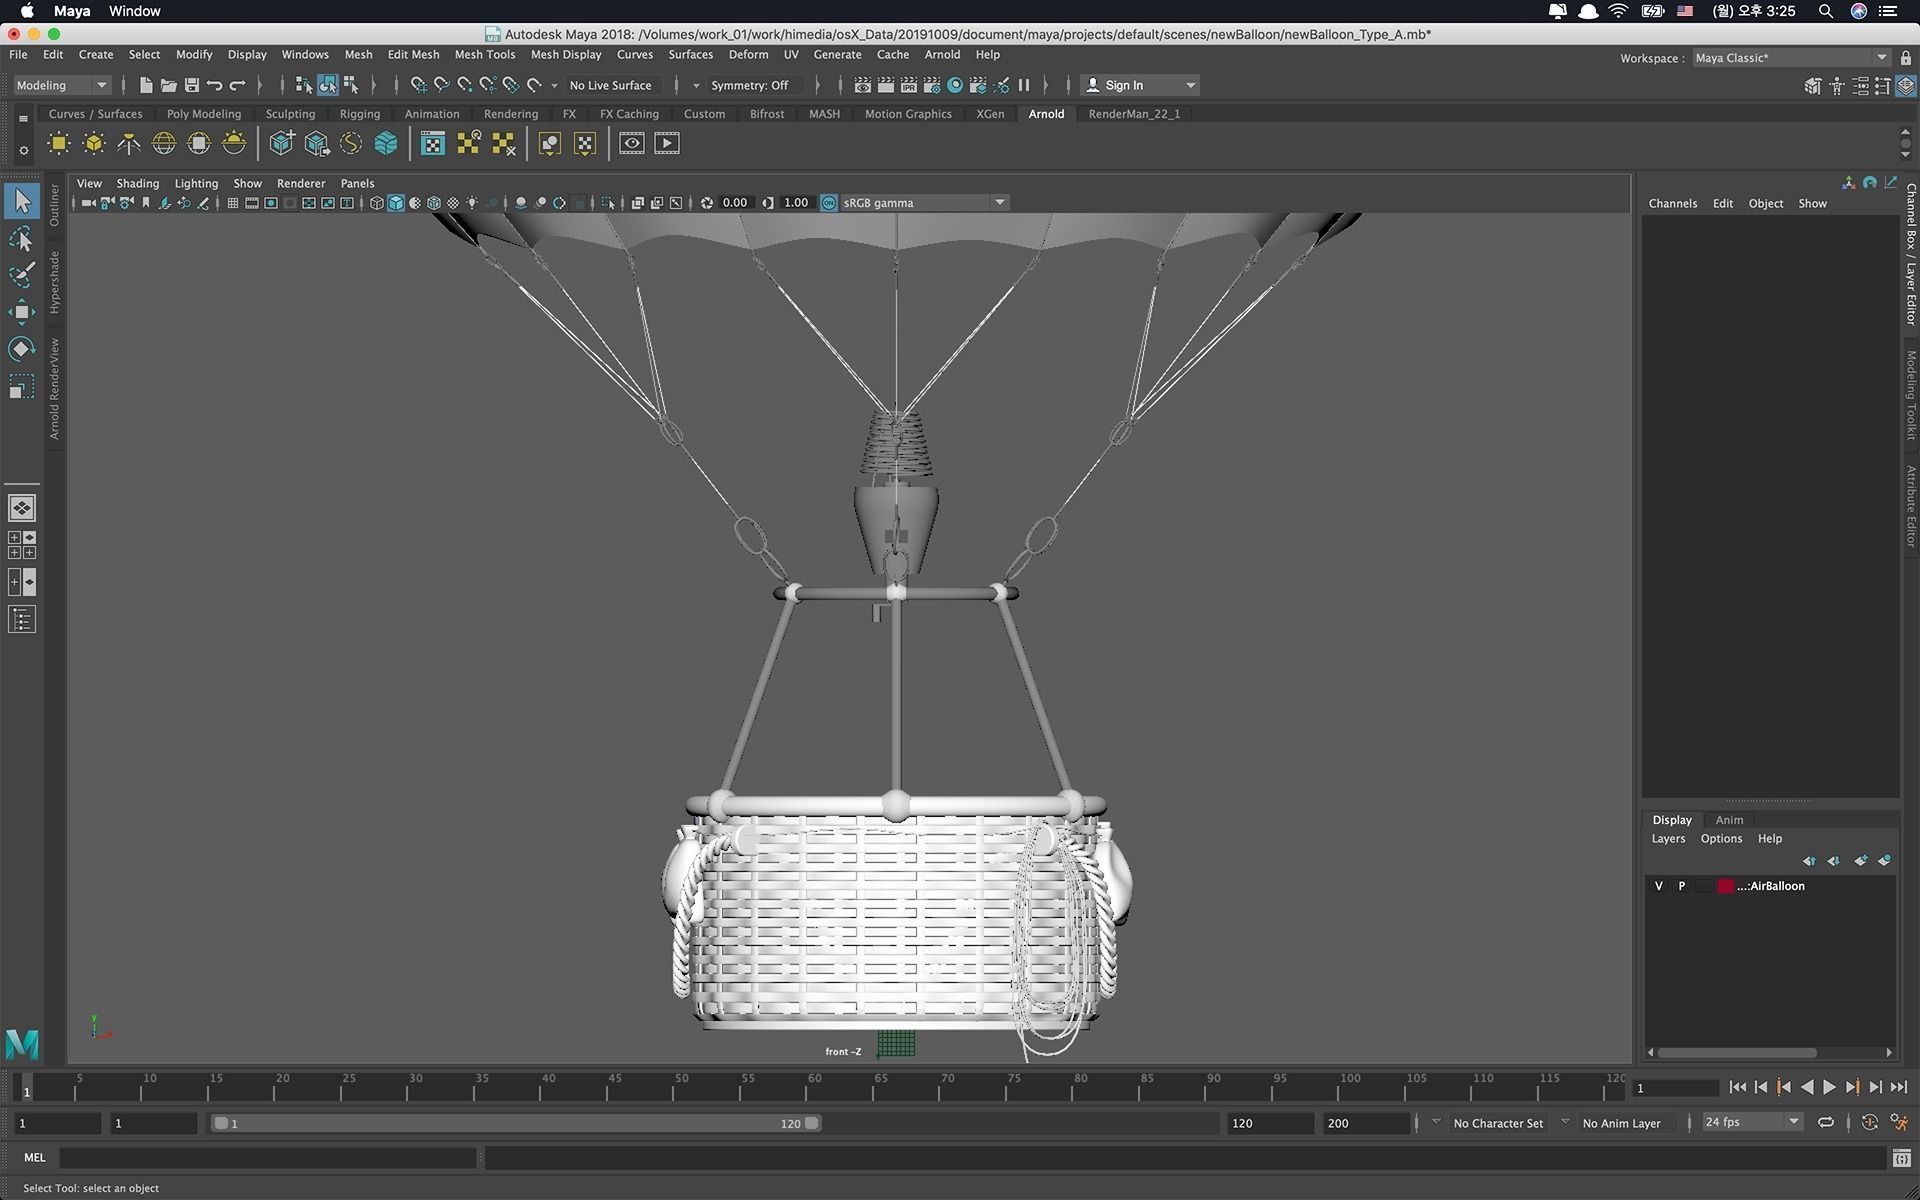Open the Workspace Maya Classic dropdown

(x=1791, y=58)
